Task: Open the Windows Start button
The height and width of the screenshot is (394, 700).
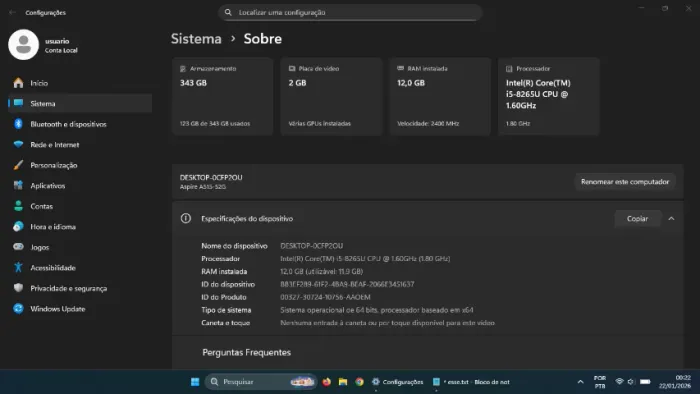Action: point(195,382)
